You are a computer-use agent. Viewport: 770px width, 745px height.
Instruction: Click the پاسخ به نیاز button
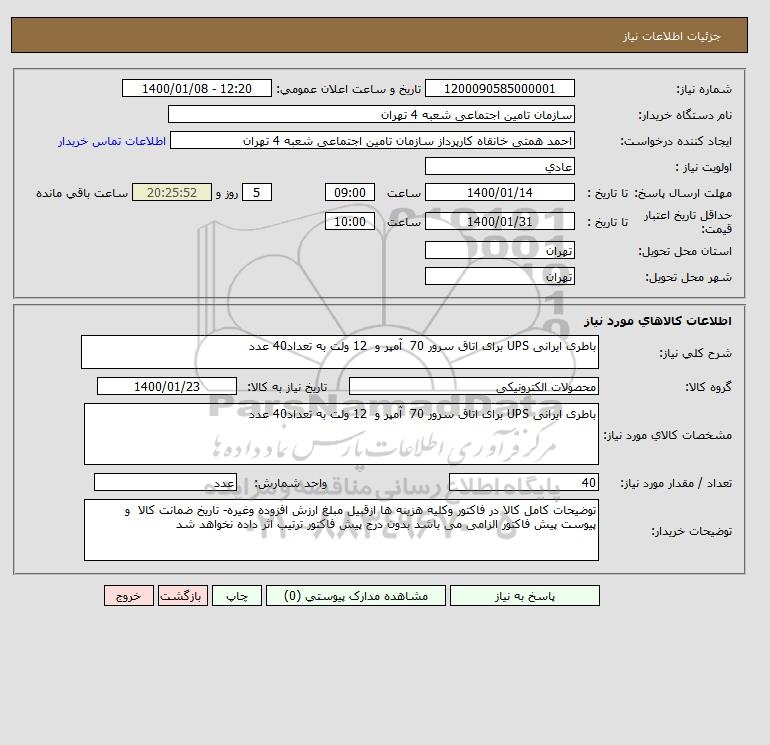click(524, 596)
